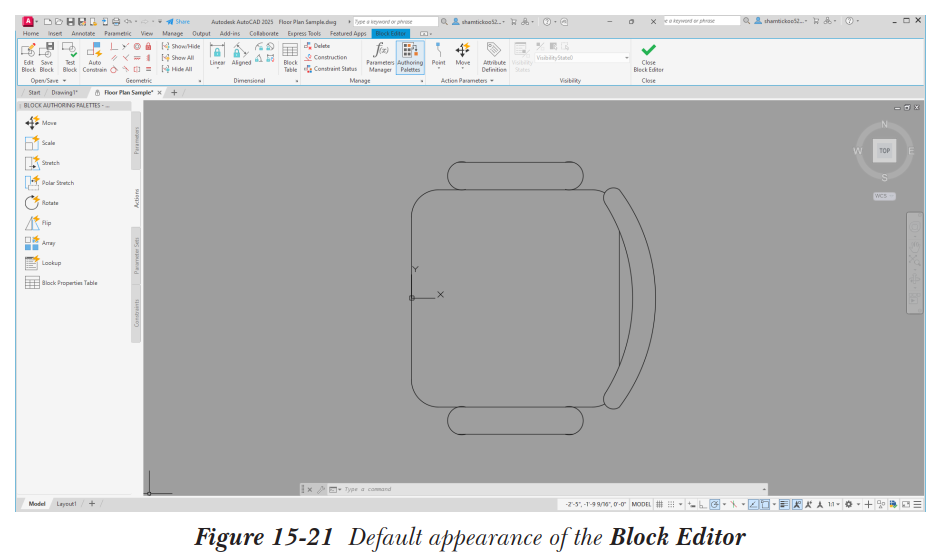Toggle the MODEL space status button
Image resolution: width=937 pixels, height=557 pixels.
click(x=641, y=504)
